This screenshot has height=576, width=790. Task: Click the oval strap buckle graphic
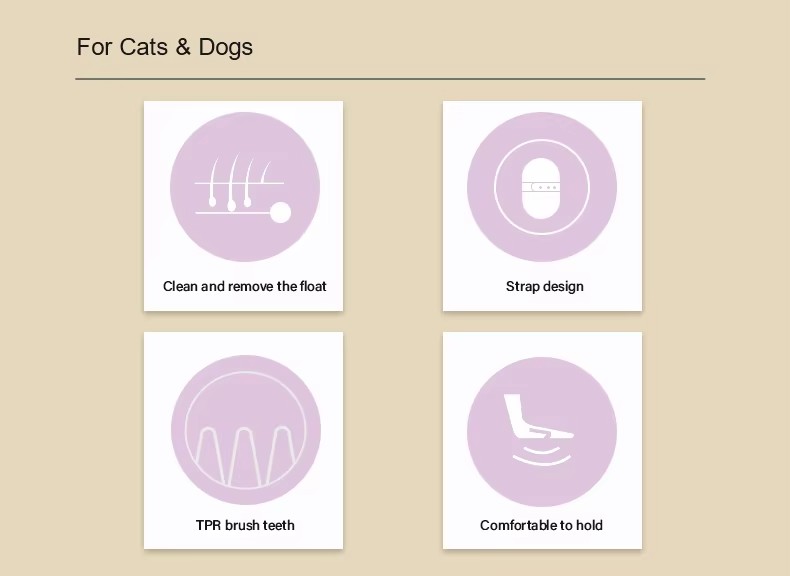[x=541, y=188]
